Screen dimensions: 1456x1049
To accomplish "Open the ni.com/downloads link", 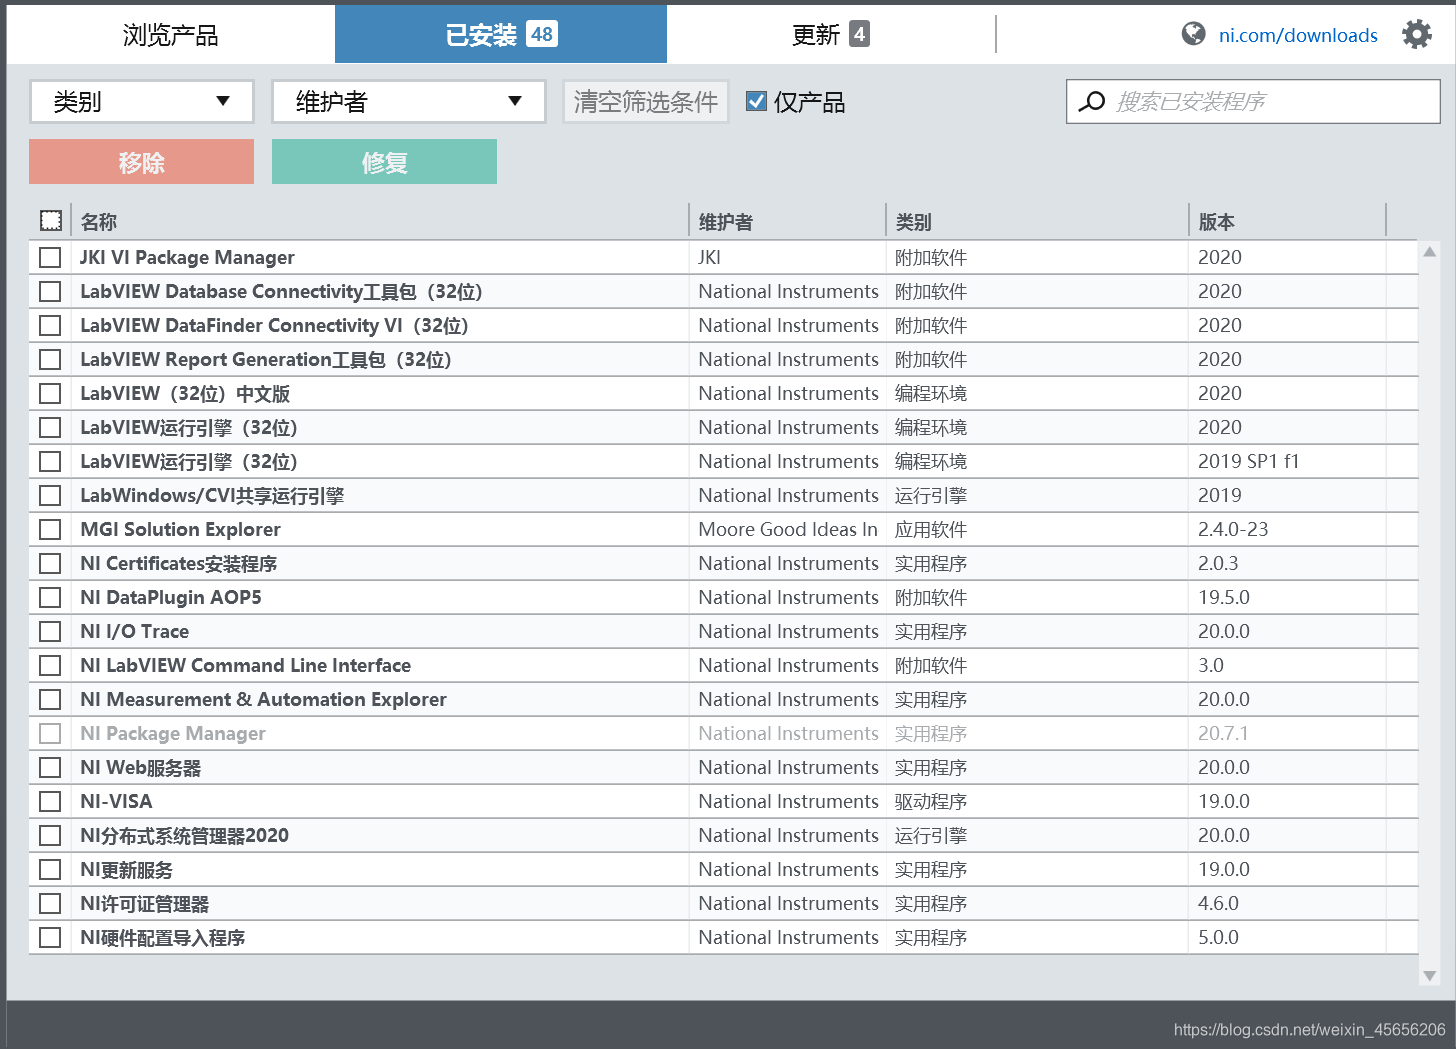I will [1298, 35].
